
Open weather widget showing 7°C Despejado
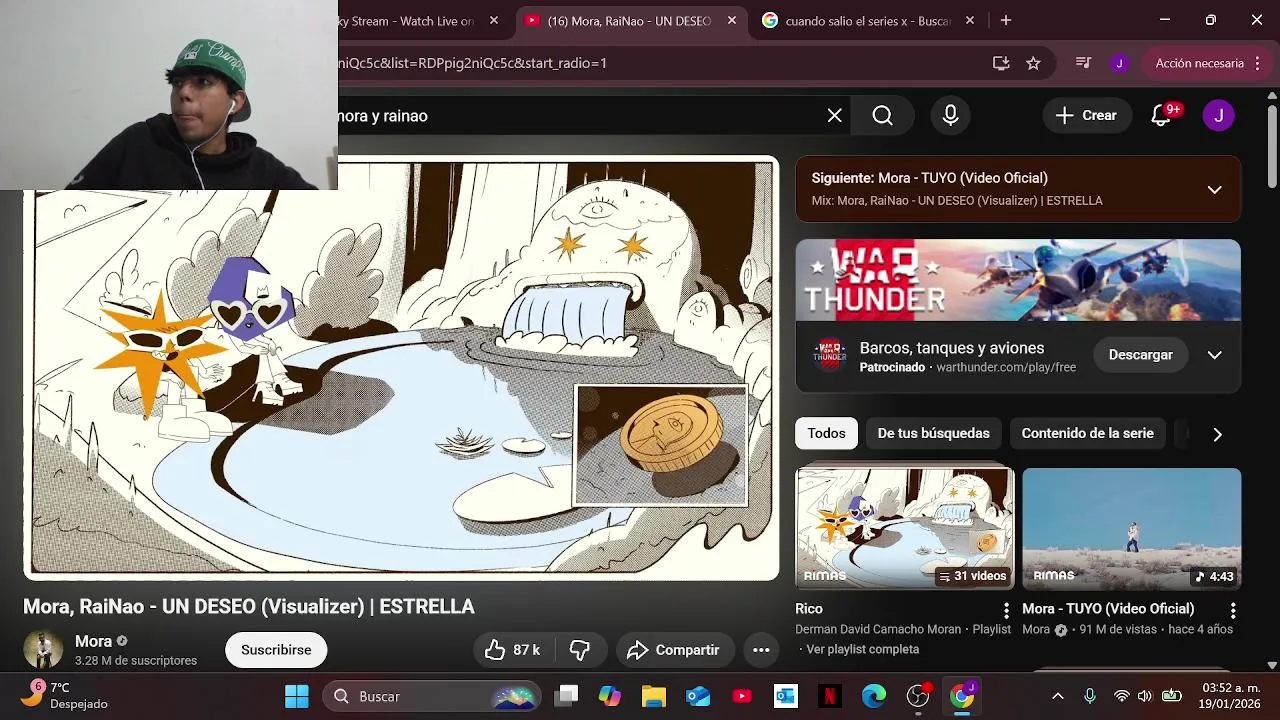pos(66,696)
